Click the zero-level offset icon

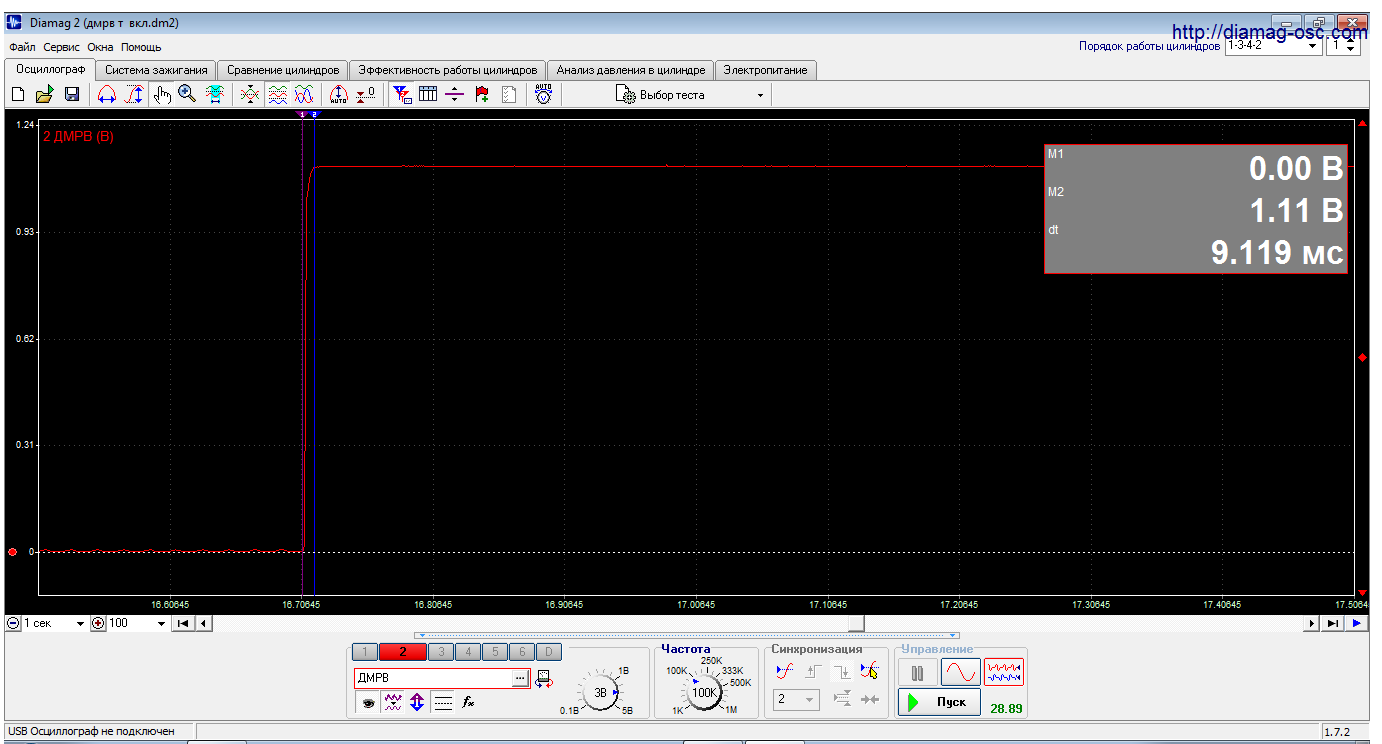point(366,94)
